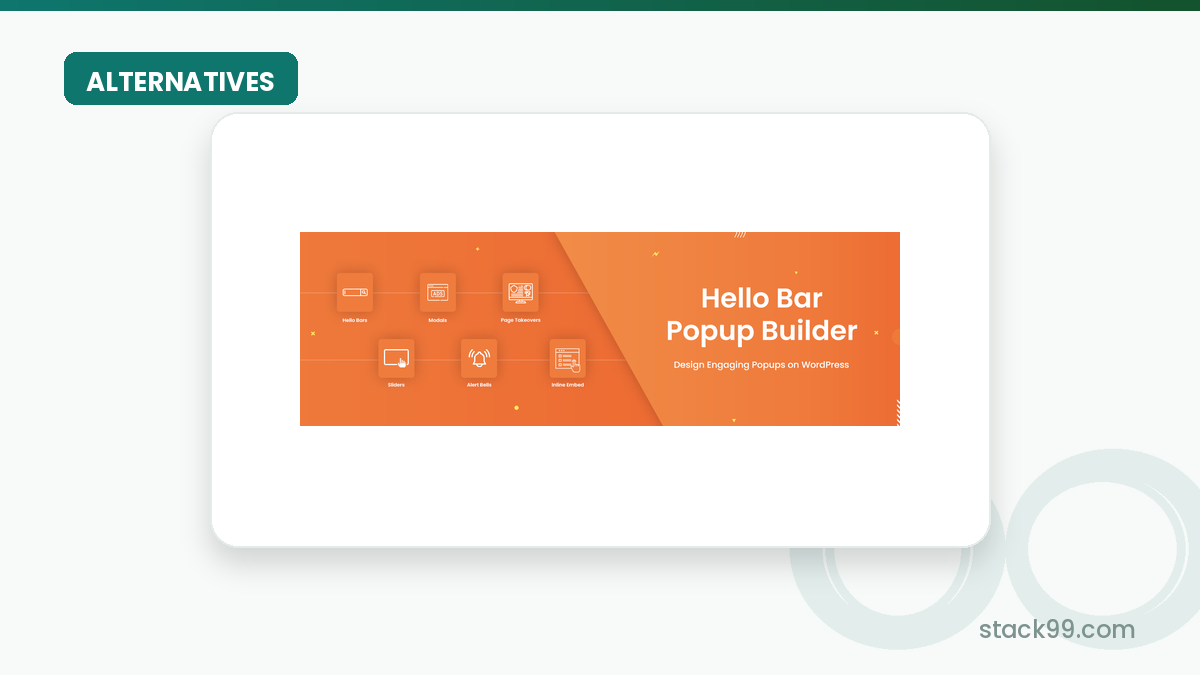Select the Modals ads window icon

click(438, 292)
